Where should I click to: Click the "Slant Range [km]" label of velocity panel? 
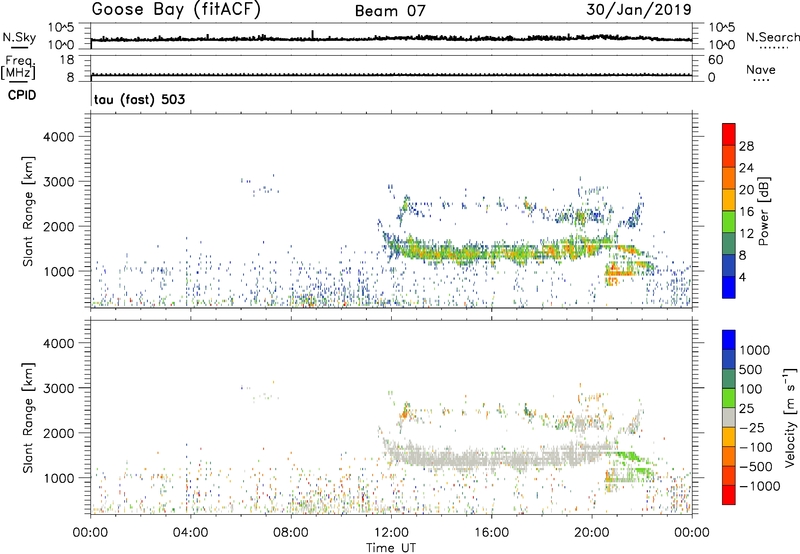click(28, 417)
